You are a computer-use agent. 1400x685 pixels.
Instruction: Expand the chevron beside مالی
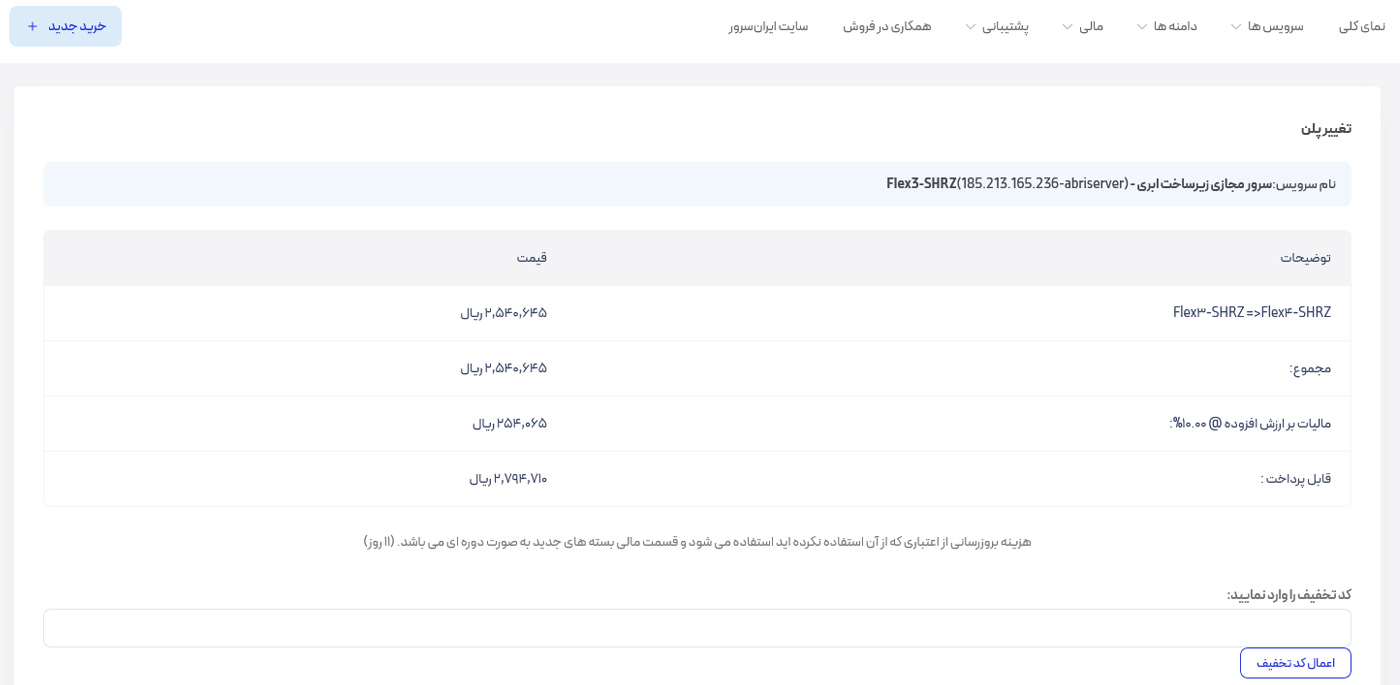point(1067,27)
